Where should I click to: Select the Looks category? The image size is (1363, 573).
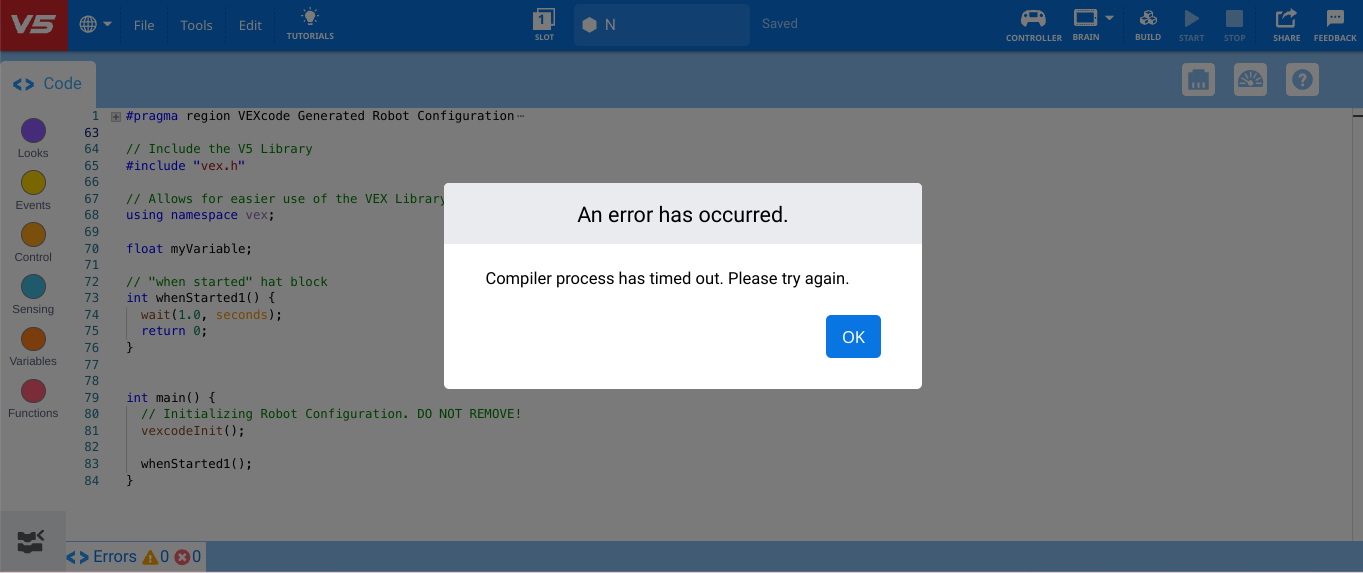[33, 138]
